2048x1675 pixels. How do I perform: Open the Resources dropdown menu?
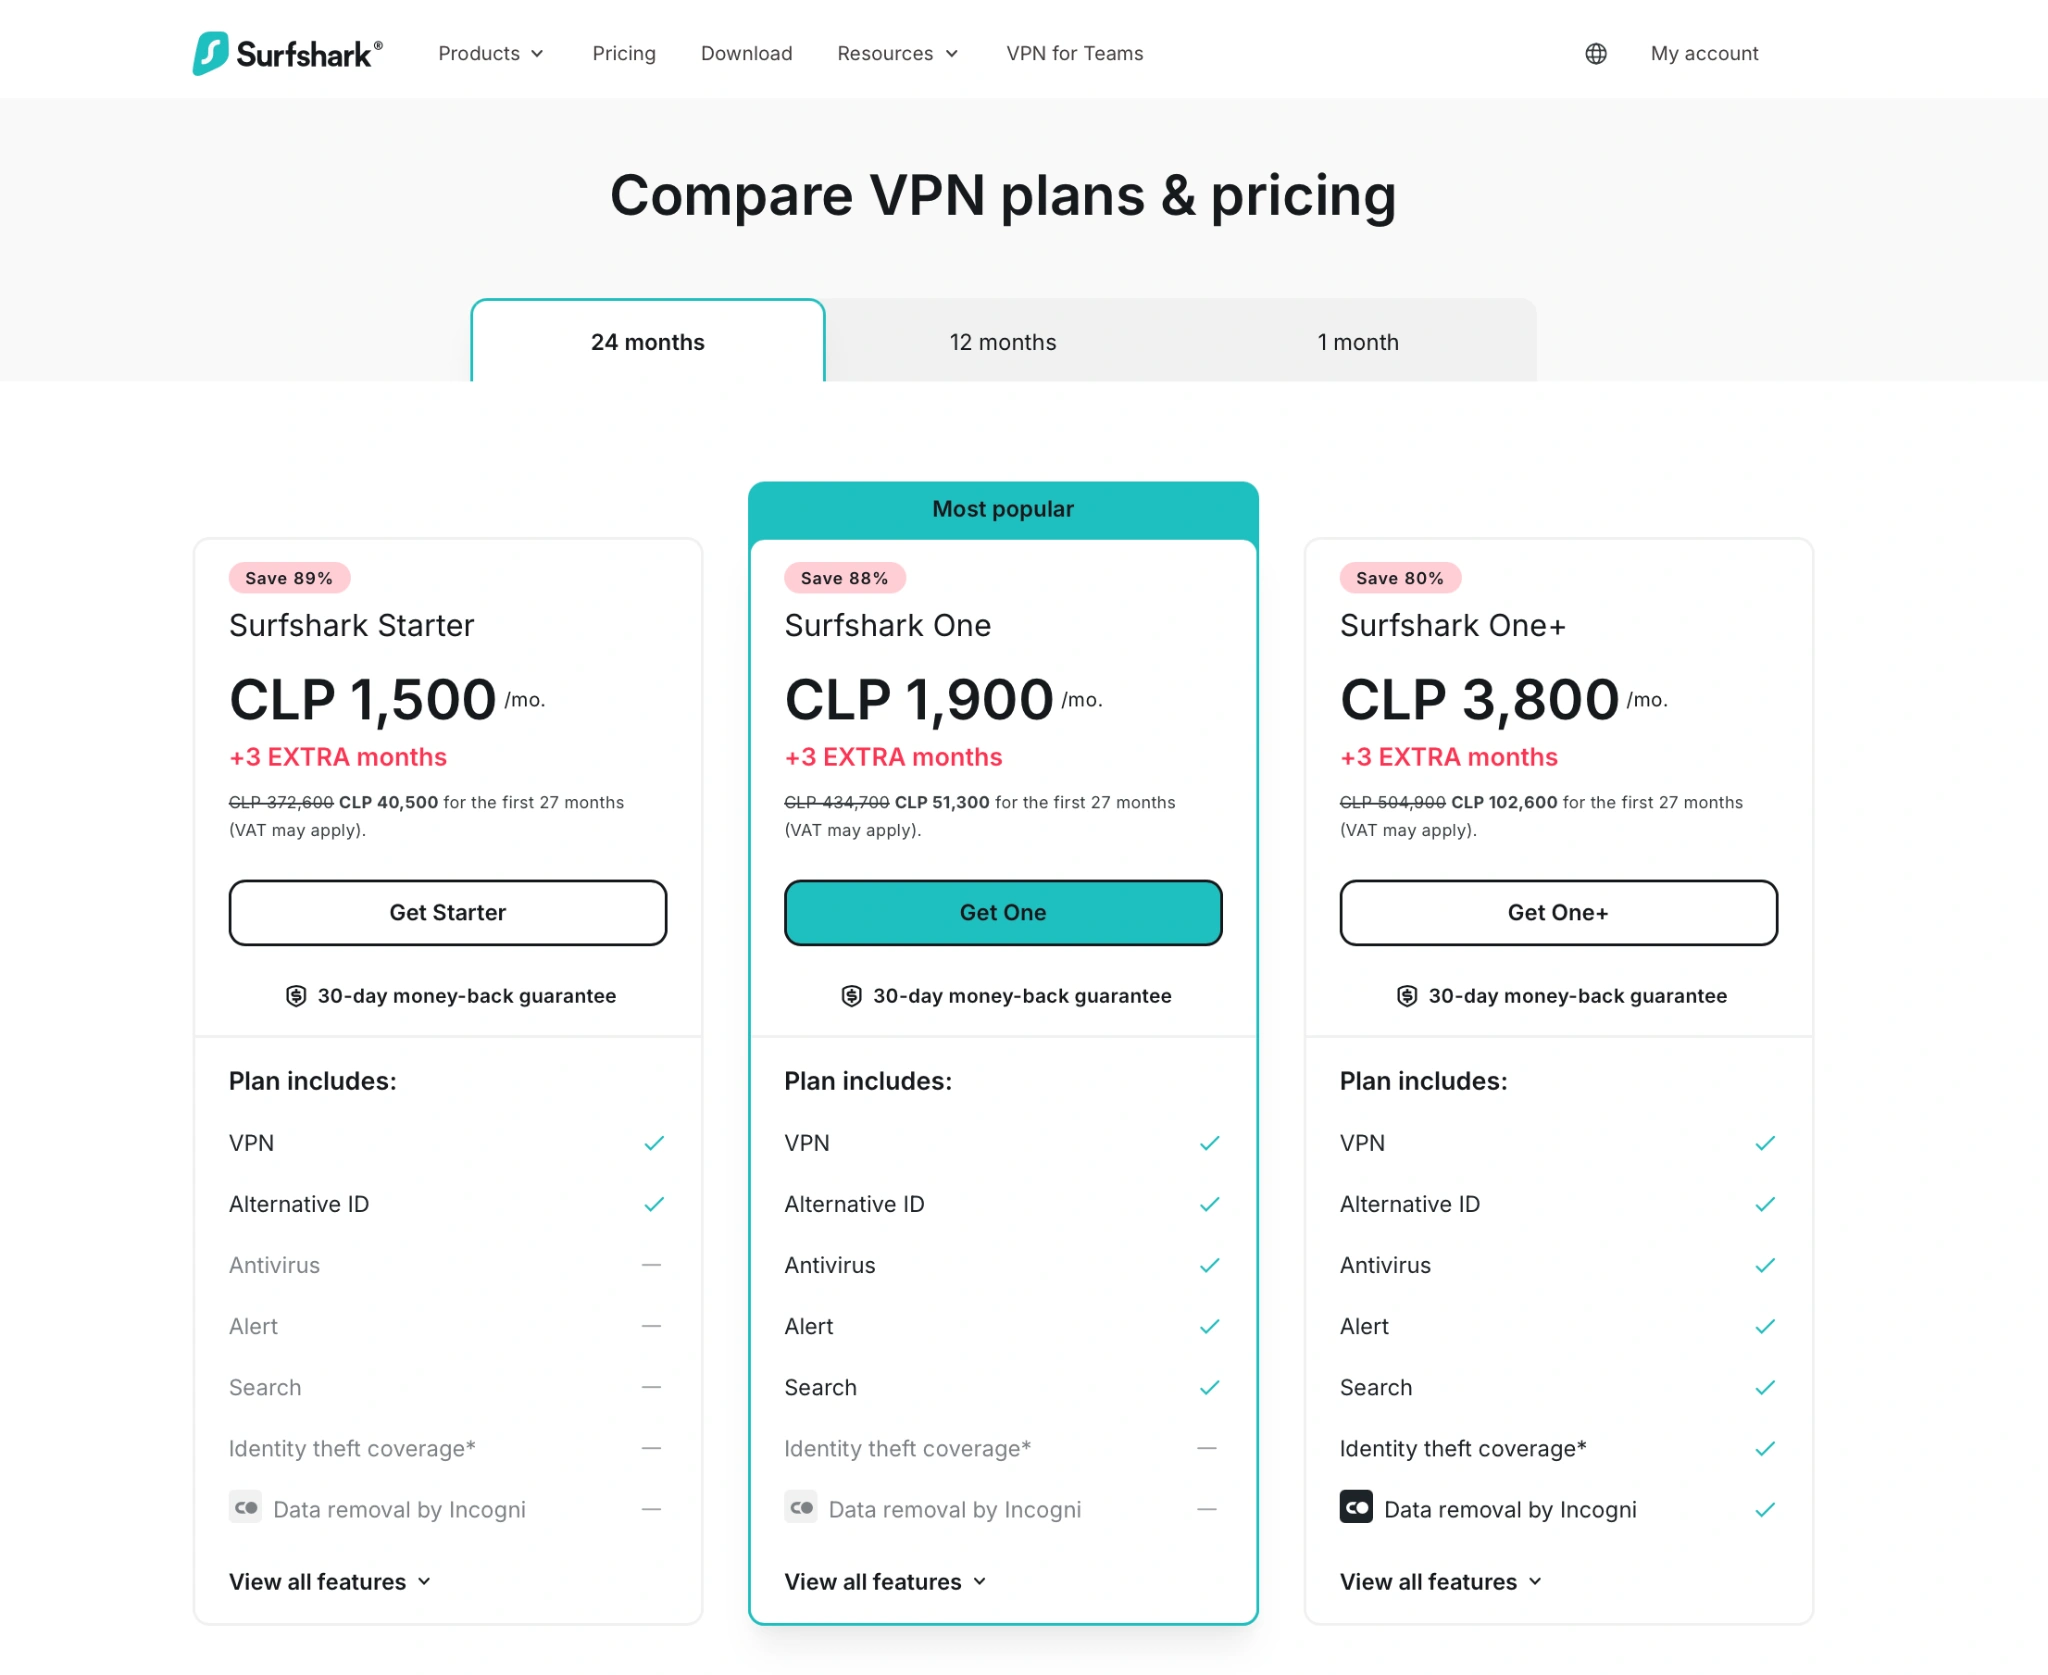pyautogui.click(x=897, y=54)
